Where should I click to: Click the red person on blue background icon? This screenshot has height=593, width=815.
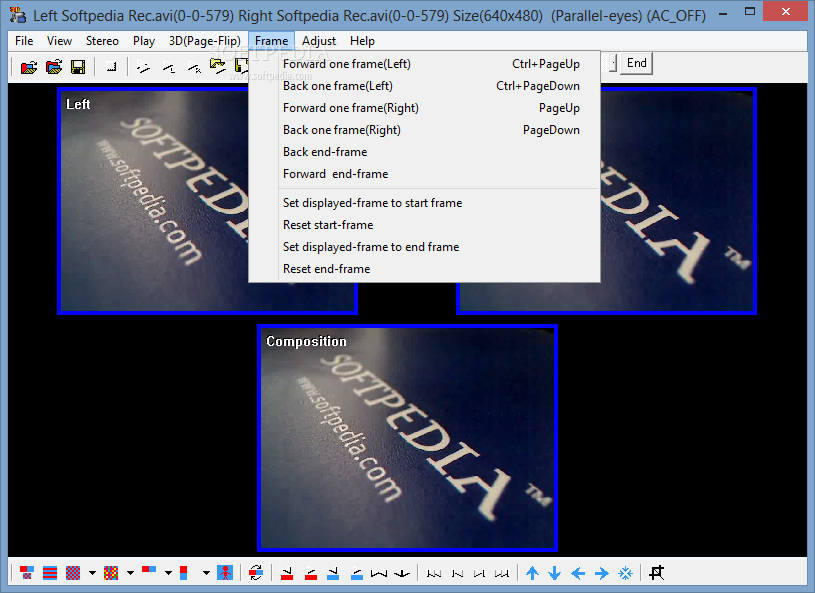tap(225, 573)
